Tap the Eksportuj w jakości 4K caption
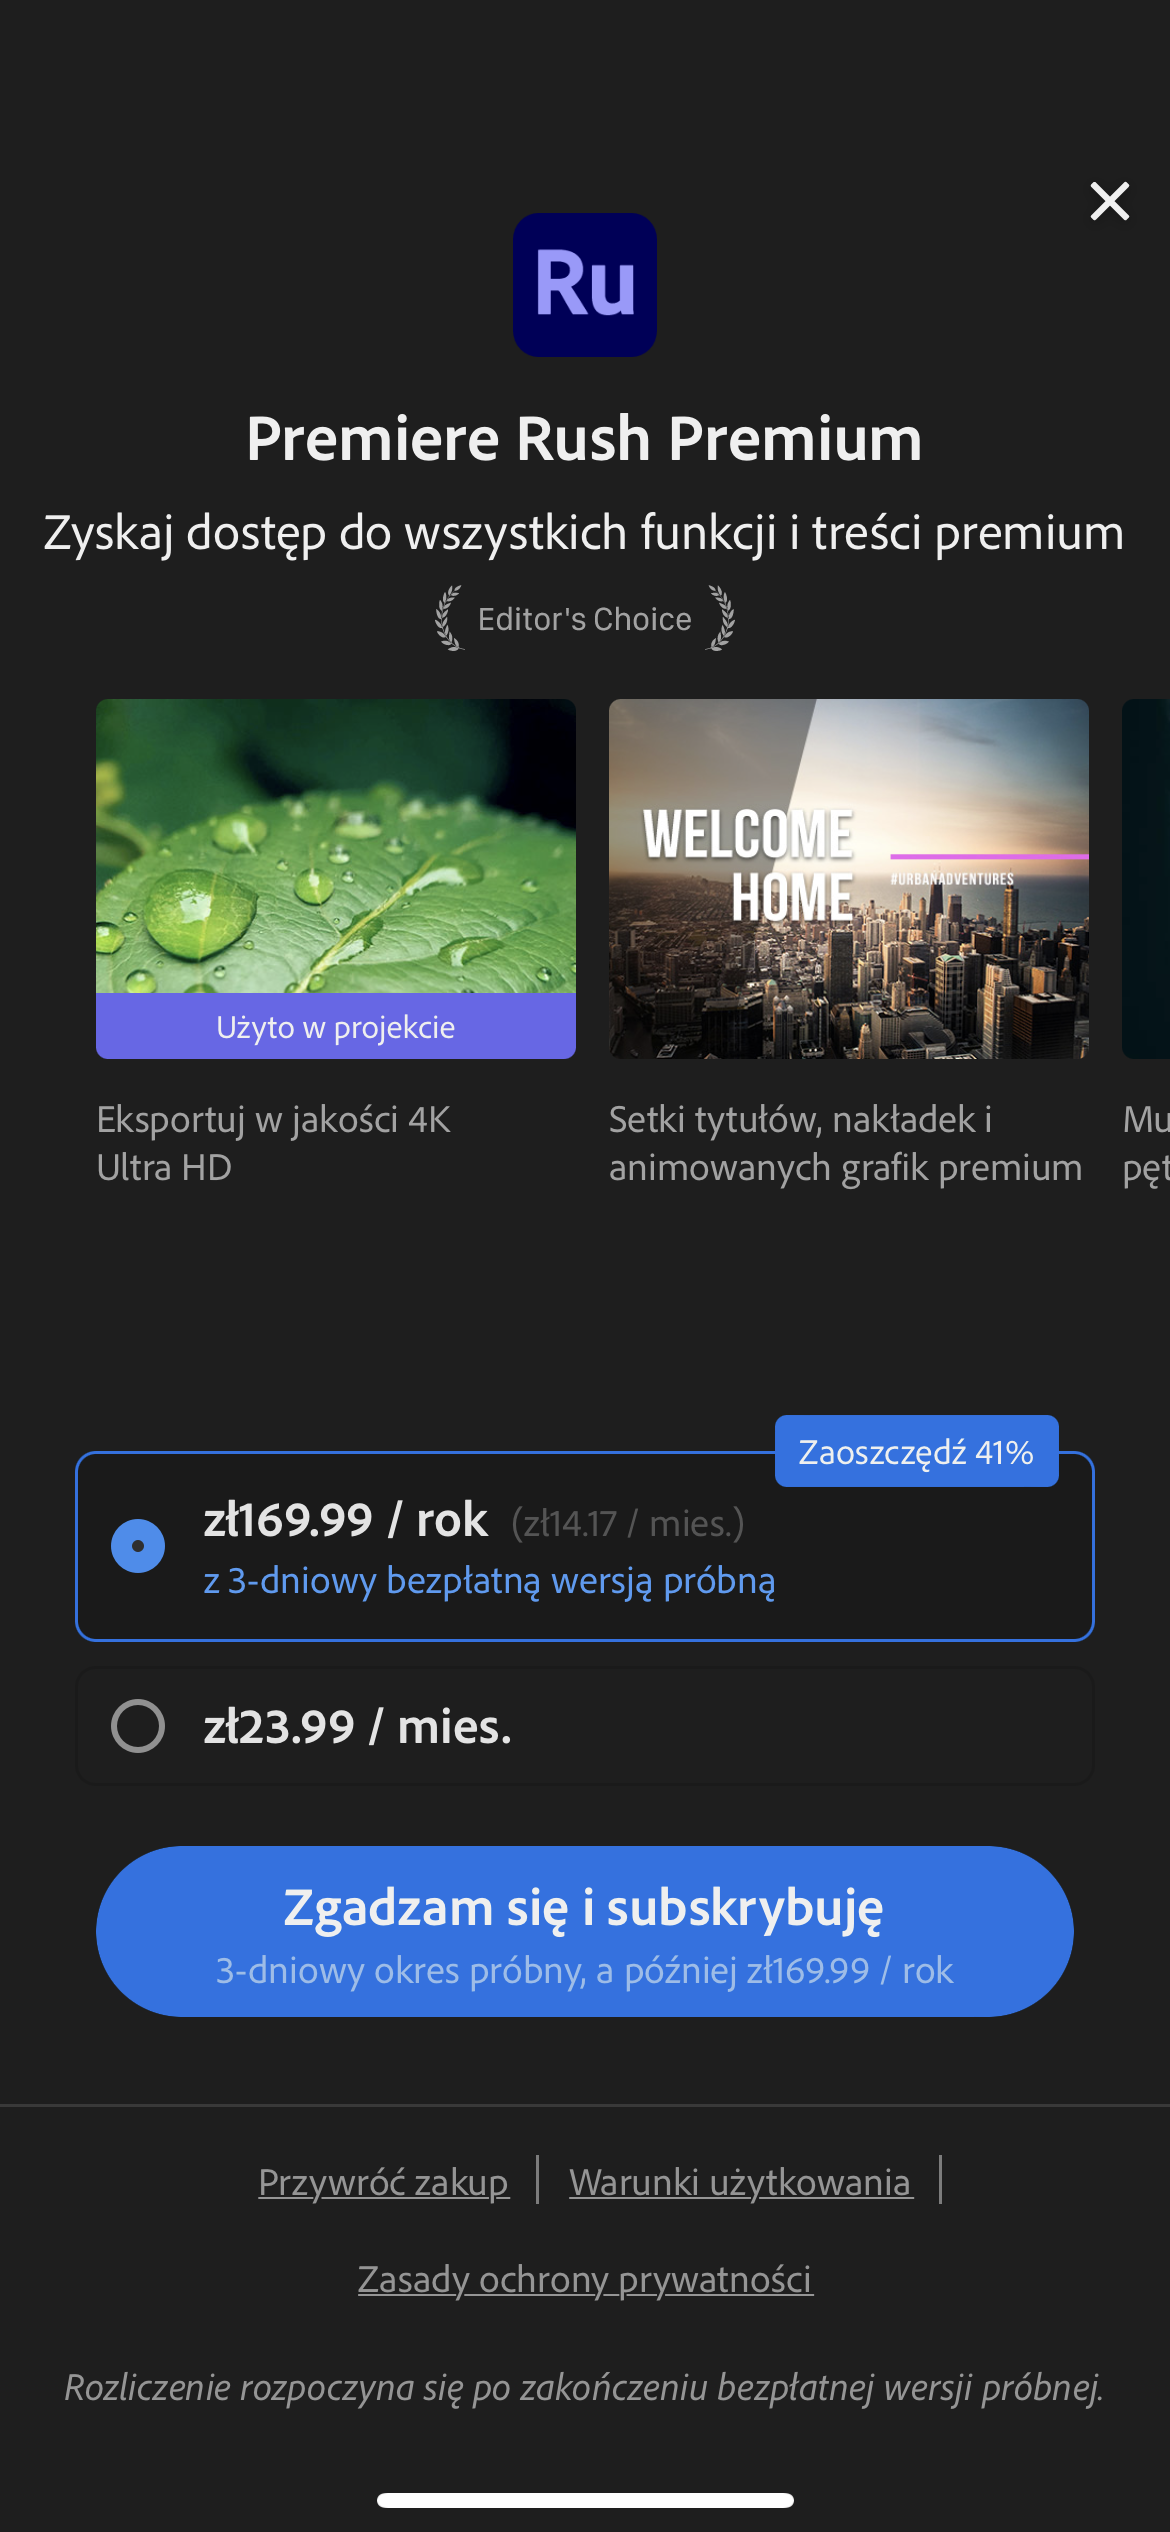The height and width of the screenshot is (2532, 1170). [x=274, y=1143]
